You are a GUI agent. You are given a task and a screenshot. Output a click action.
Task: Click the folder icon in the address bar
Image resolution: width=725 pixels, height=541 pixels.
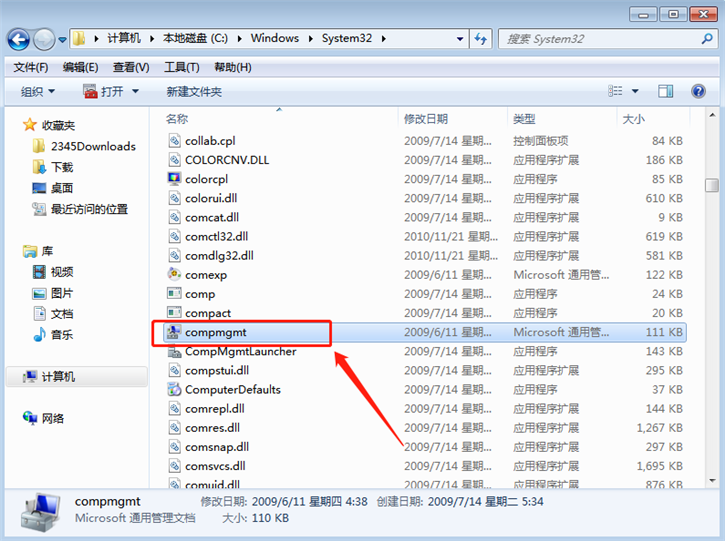click(x=79, y=38)
